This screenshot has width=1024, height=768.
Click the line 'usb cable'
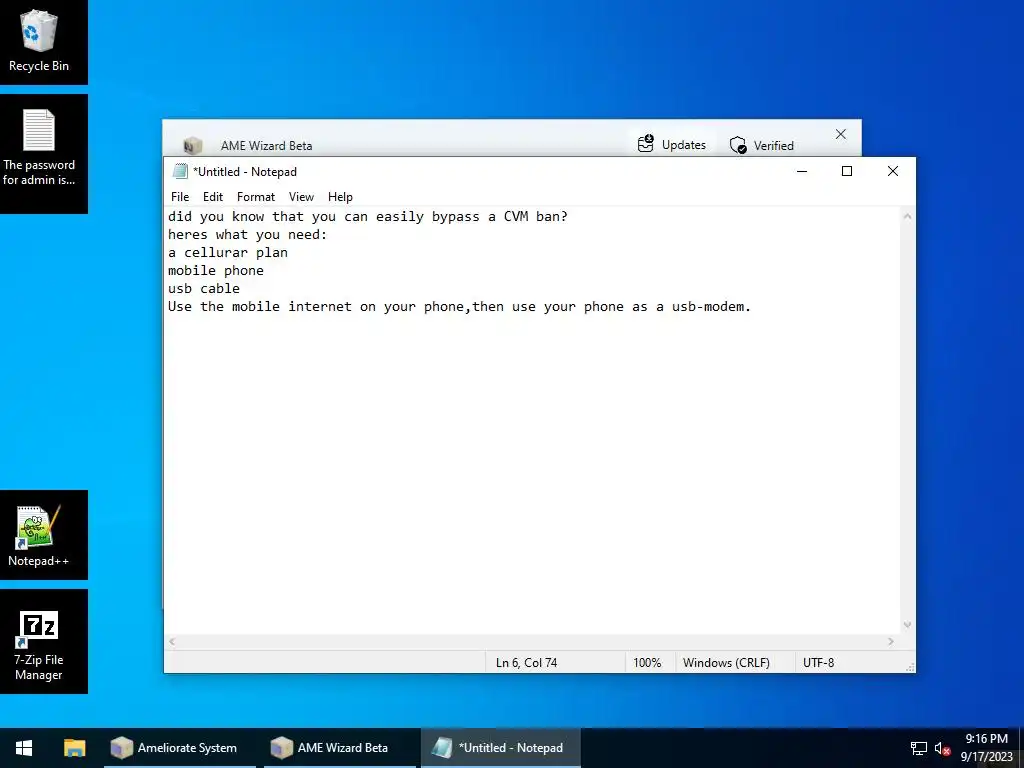tap(204, 289)
